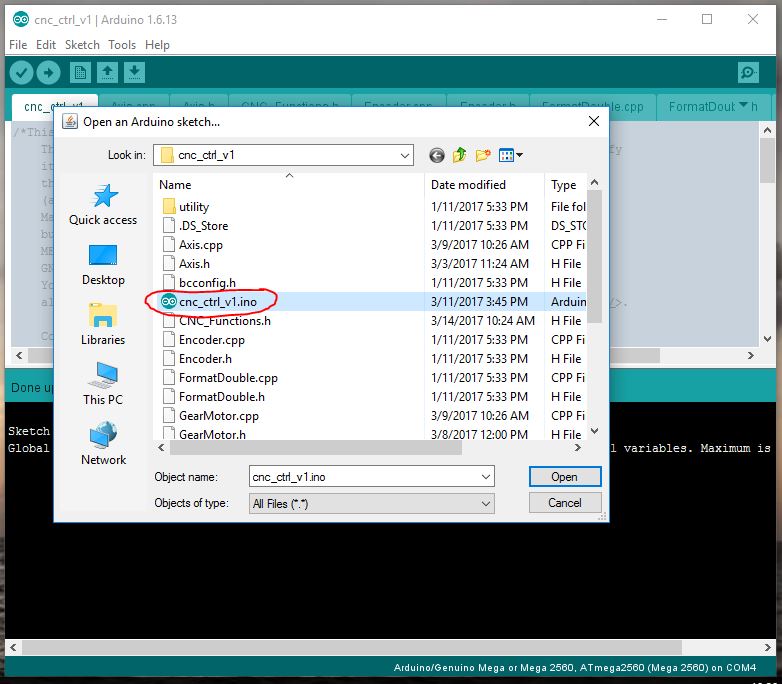Close the Open an Arduino sketch dialog
The width and height of the screenshot is (782, 684).
593,121
